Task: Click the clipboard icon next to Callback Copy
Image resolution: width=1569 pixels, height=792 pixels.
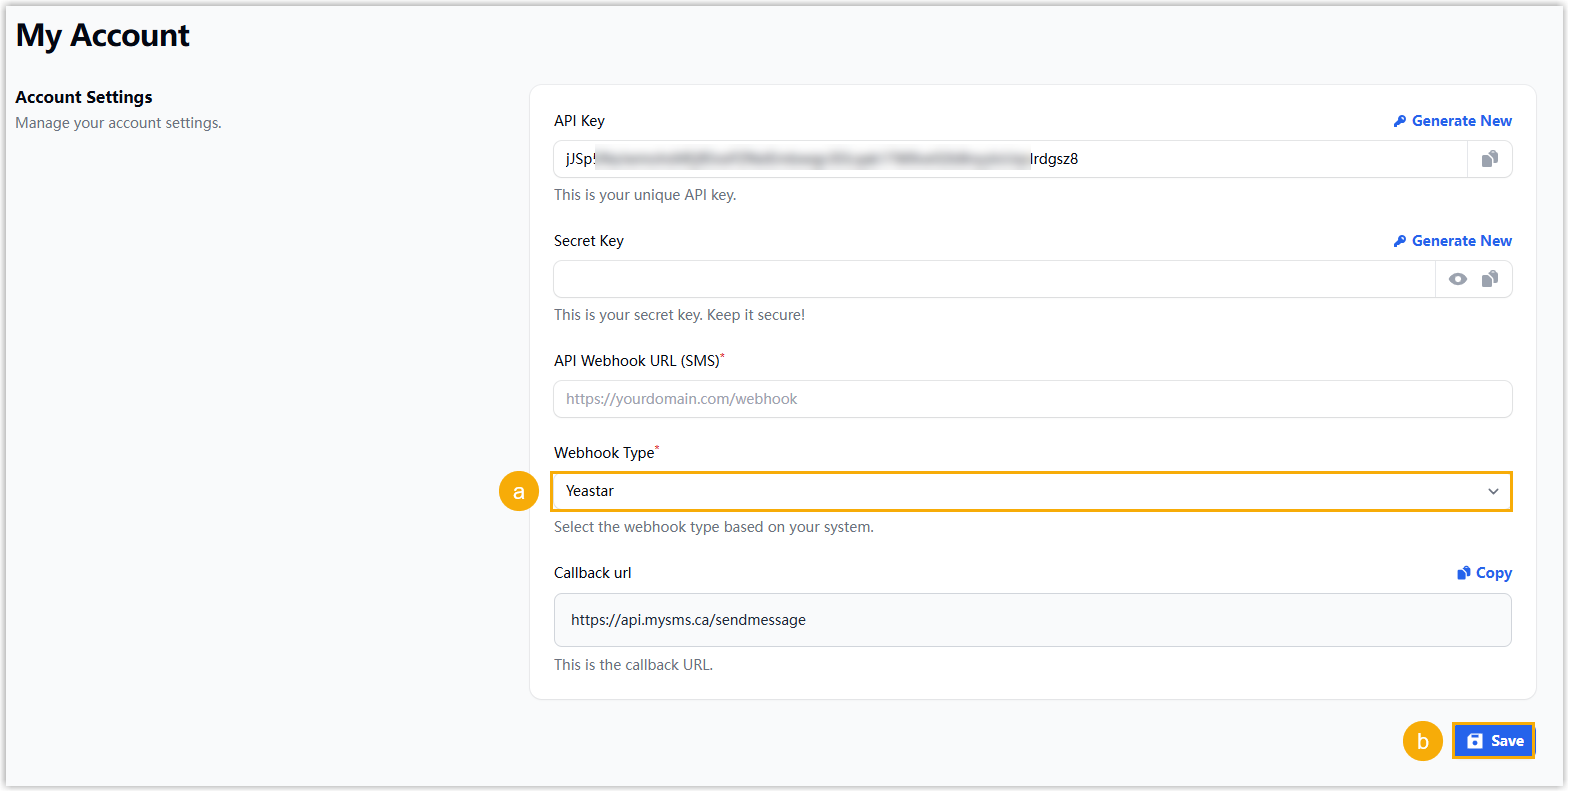Action: (1464, 573)
